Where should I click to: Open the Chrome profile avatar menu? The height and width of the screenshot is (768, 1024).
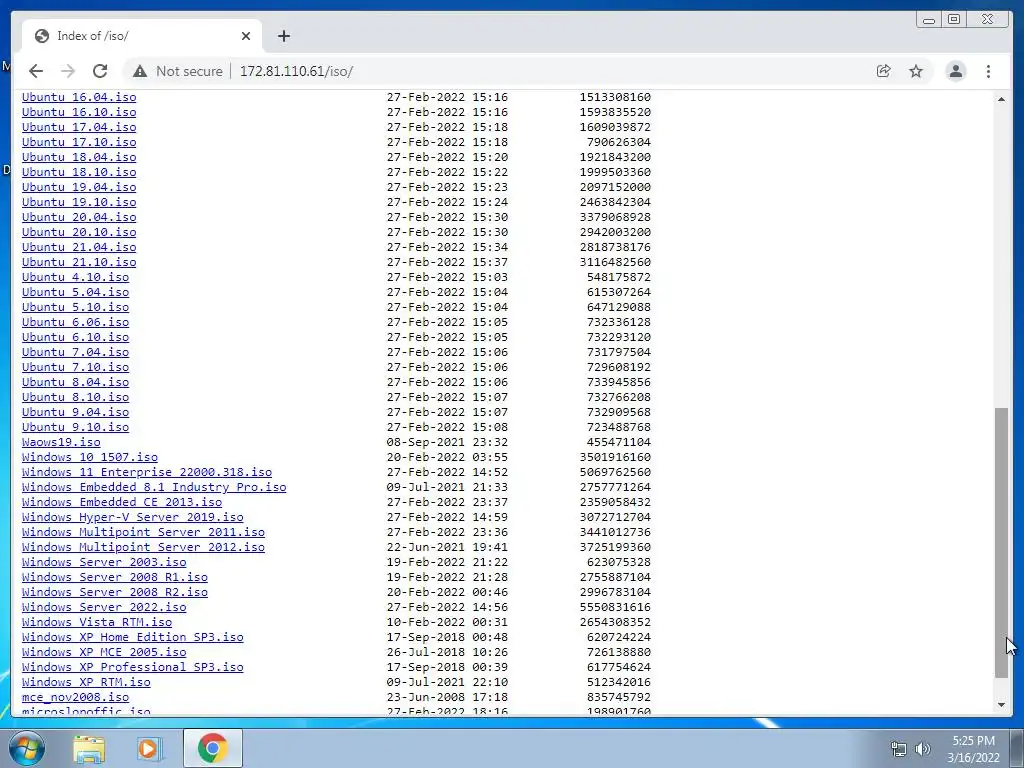coord(955,71)
